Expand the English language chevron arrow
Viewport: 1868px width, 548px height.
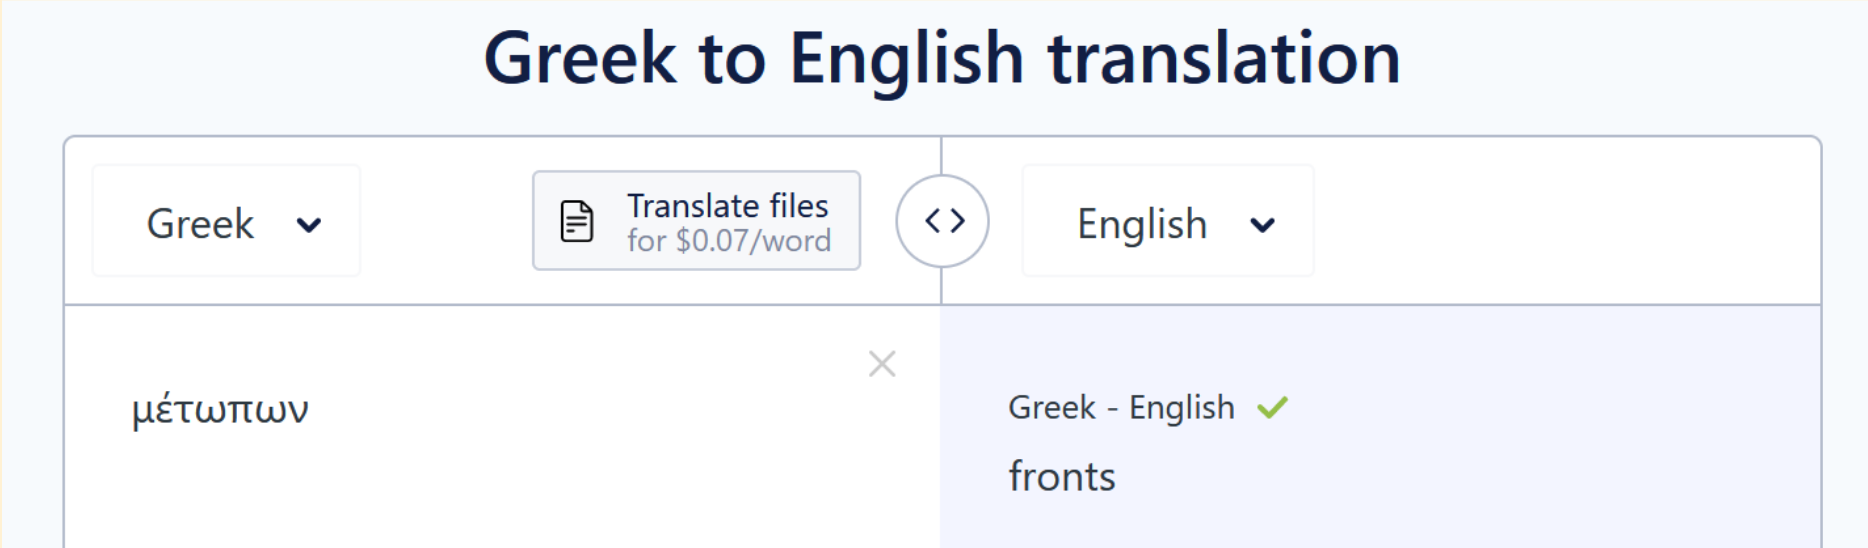(x=1262, y=225)
